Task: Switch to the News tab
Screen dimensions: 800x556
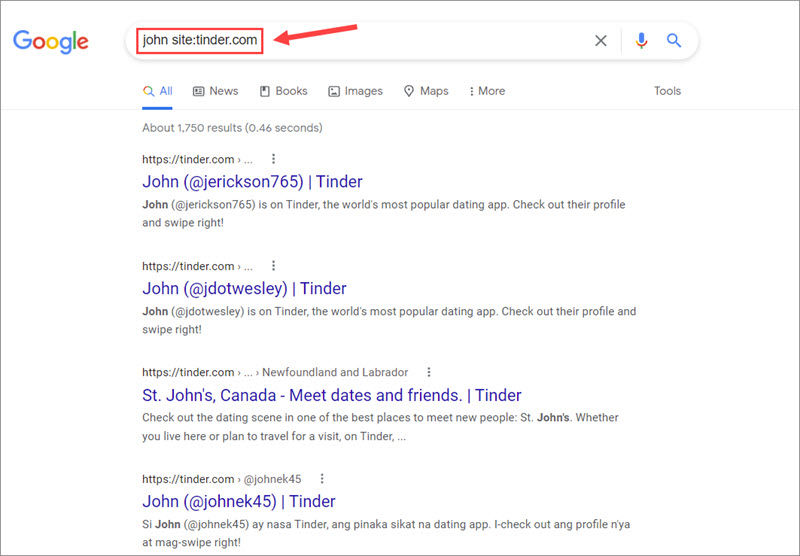Action: pyautogui.click(x=215, y=91)
